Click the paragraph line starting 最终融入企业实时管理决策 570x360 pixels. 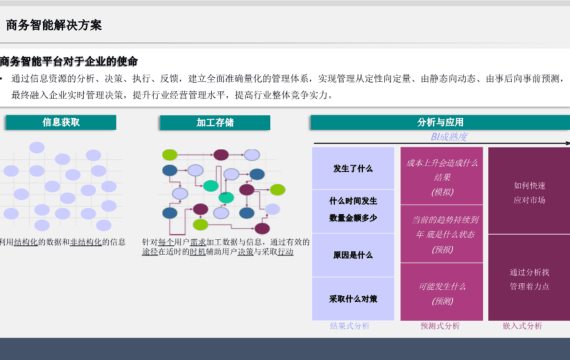(x=172, y=95)
